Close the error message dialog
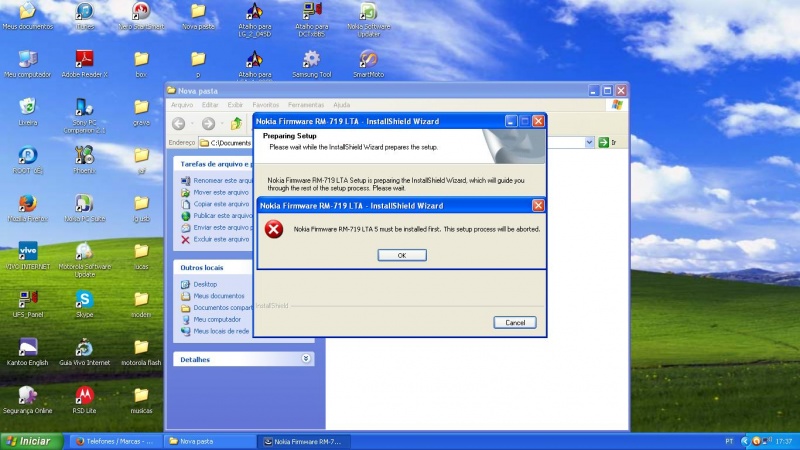 point(538,205)
